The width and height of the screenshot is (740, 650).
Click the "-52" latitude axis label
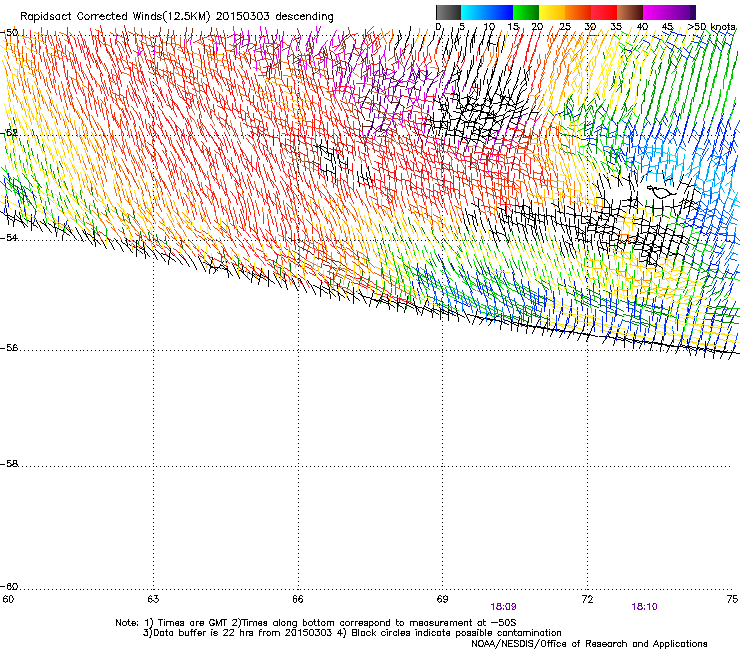pyautogui.click(x=8, y=133)
